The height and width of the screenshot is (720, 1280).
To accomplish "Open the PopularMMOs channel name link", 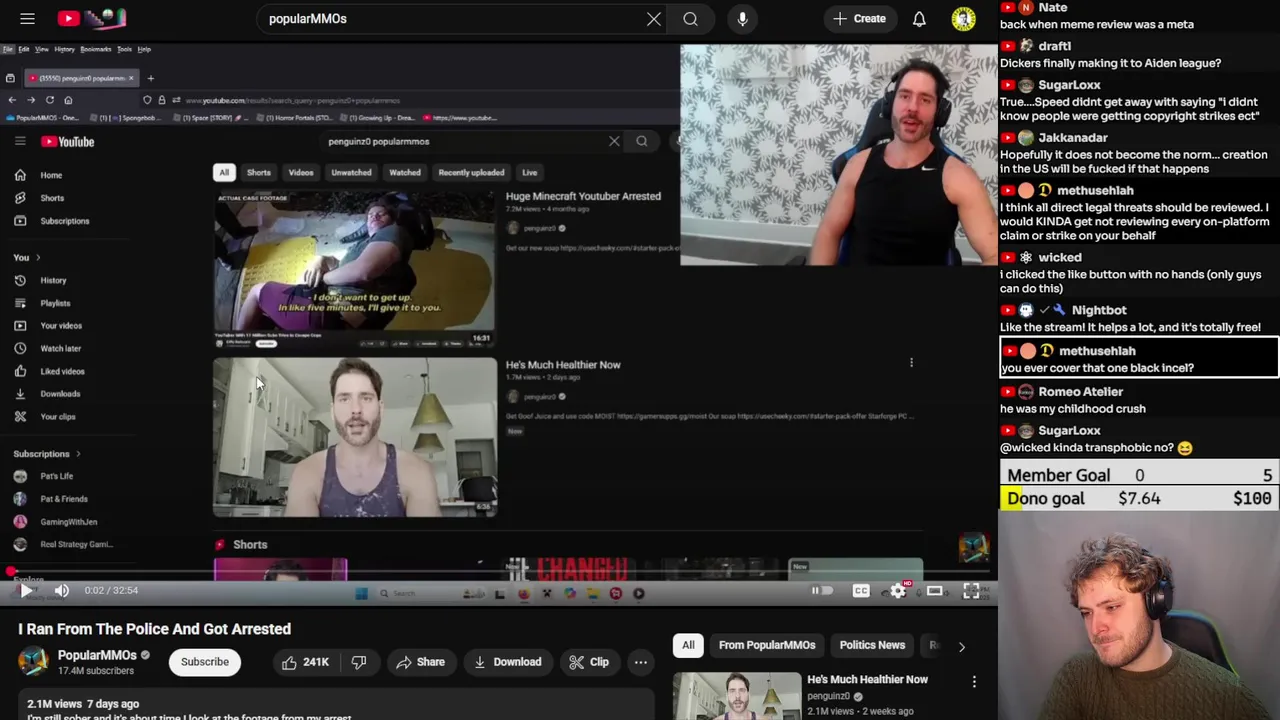I will coord(97,655).
